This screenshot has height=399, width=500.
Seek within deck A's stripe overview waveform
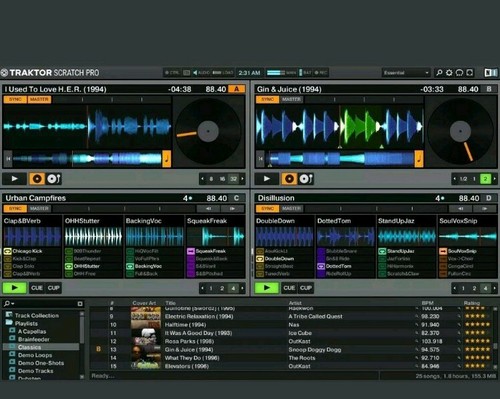(88, 159)
